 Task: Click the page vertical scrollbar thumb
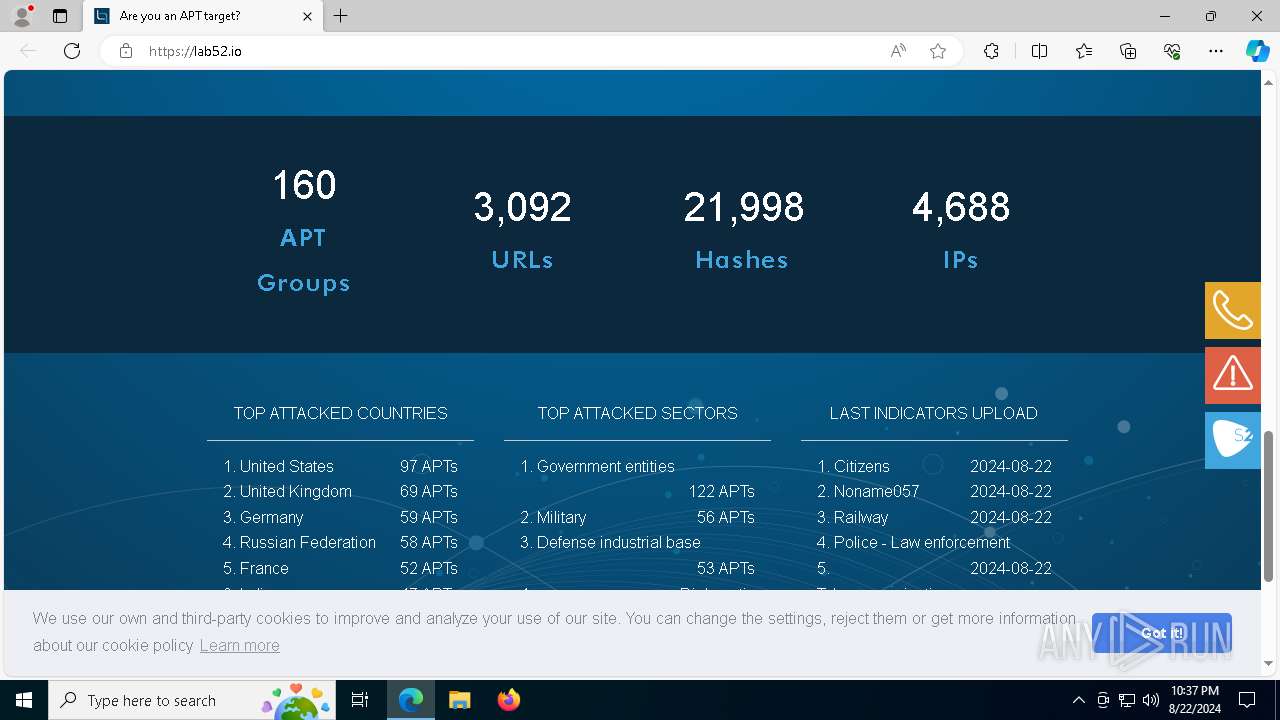pyautogui.click(x=1269, y=506)
